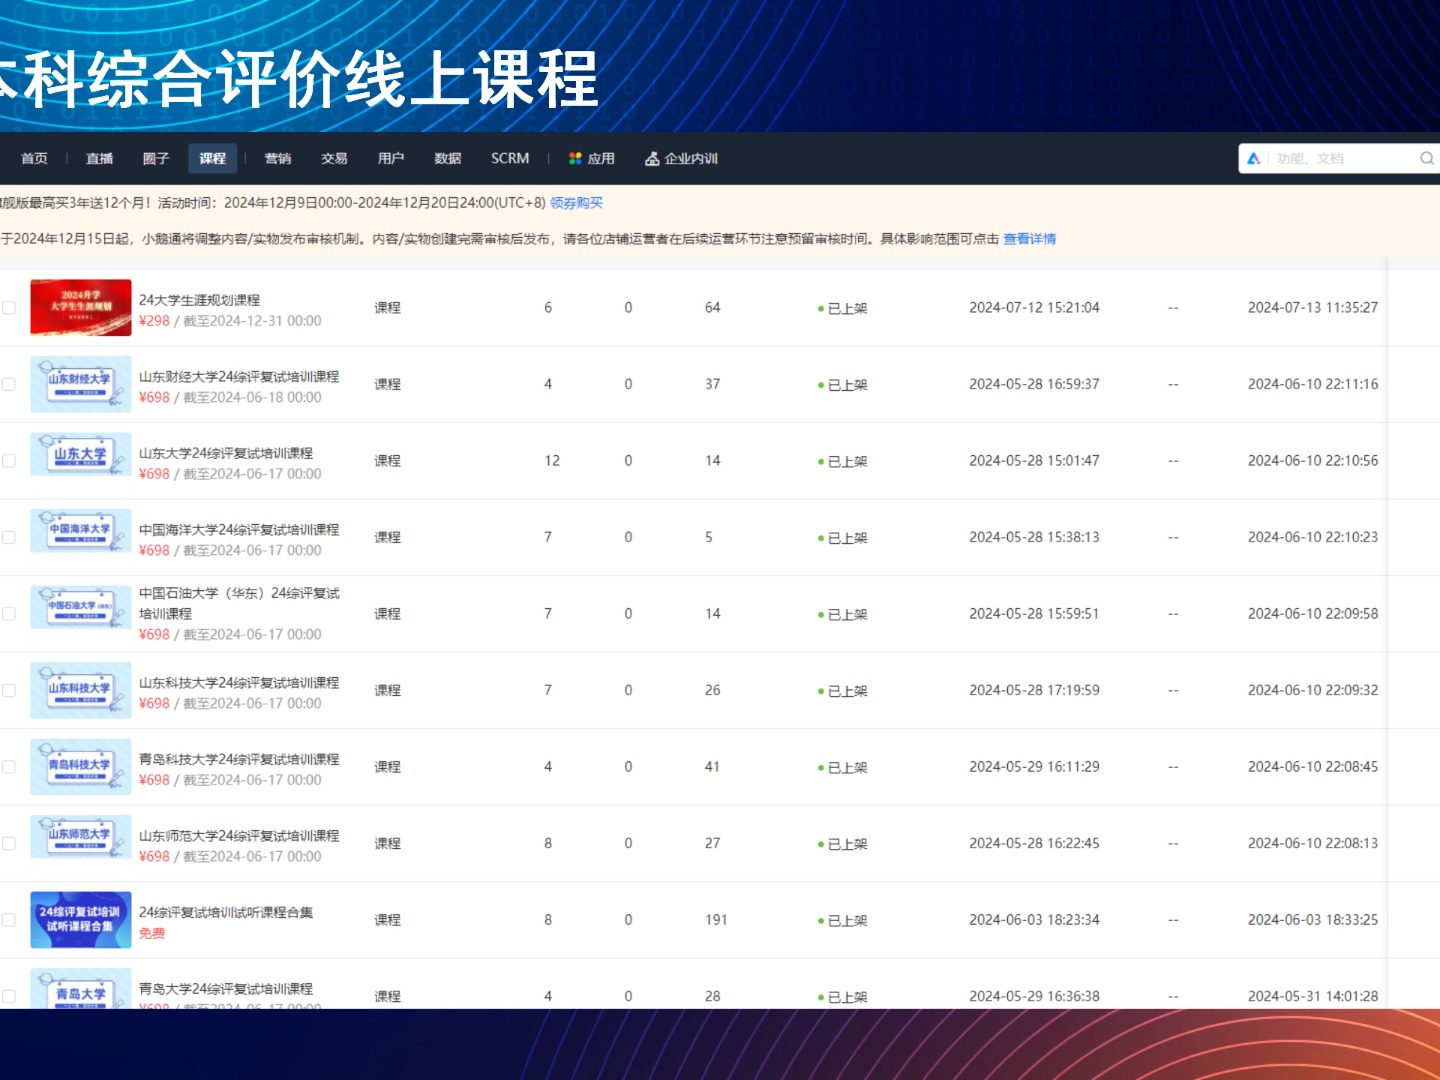Open the 交易 menu item
The height and width of the screenshot is (1080, 1440).
334,158
